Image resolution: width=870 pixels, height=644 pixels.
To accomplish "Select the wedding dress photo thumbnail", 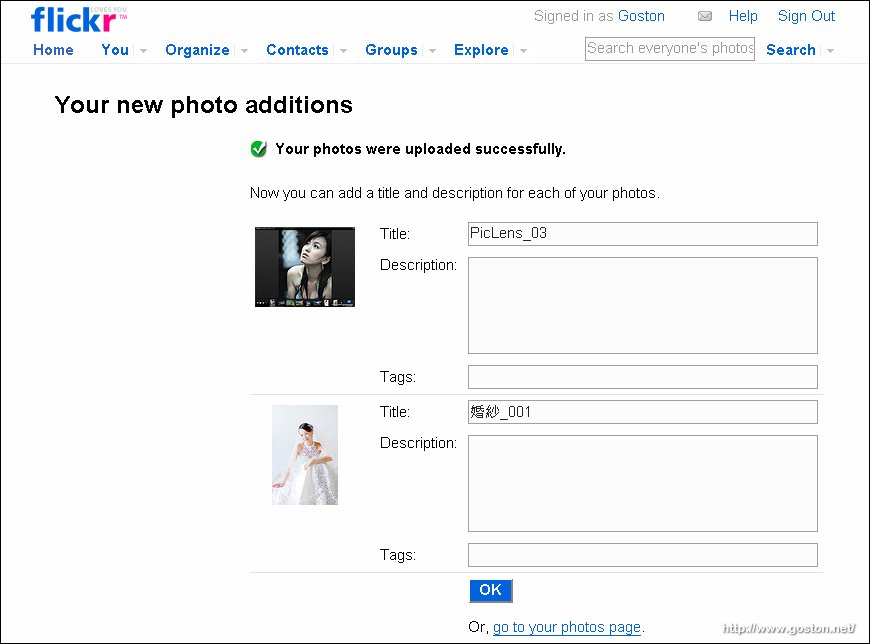I will tap(305, 455).
